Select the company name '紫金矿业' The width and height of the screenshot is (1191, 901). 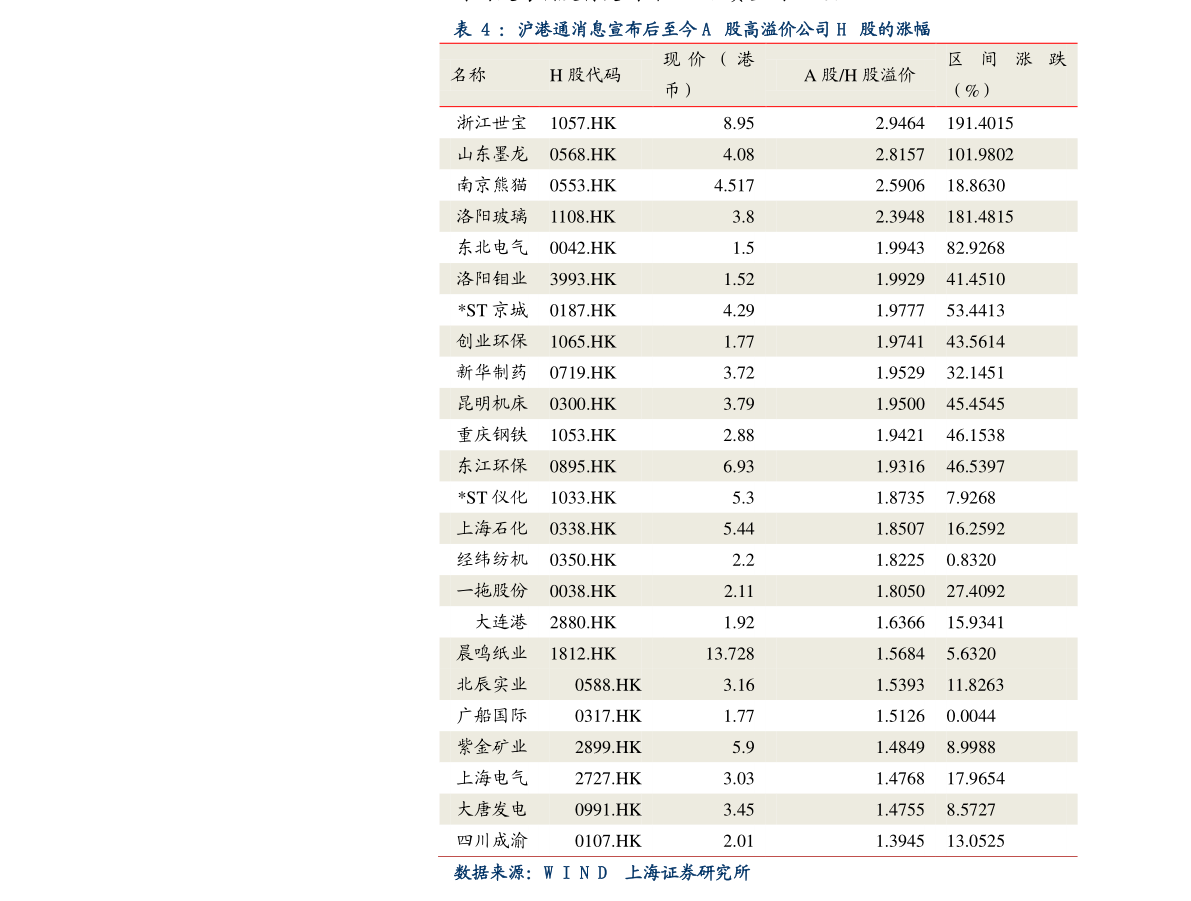491,747
